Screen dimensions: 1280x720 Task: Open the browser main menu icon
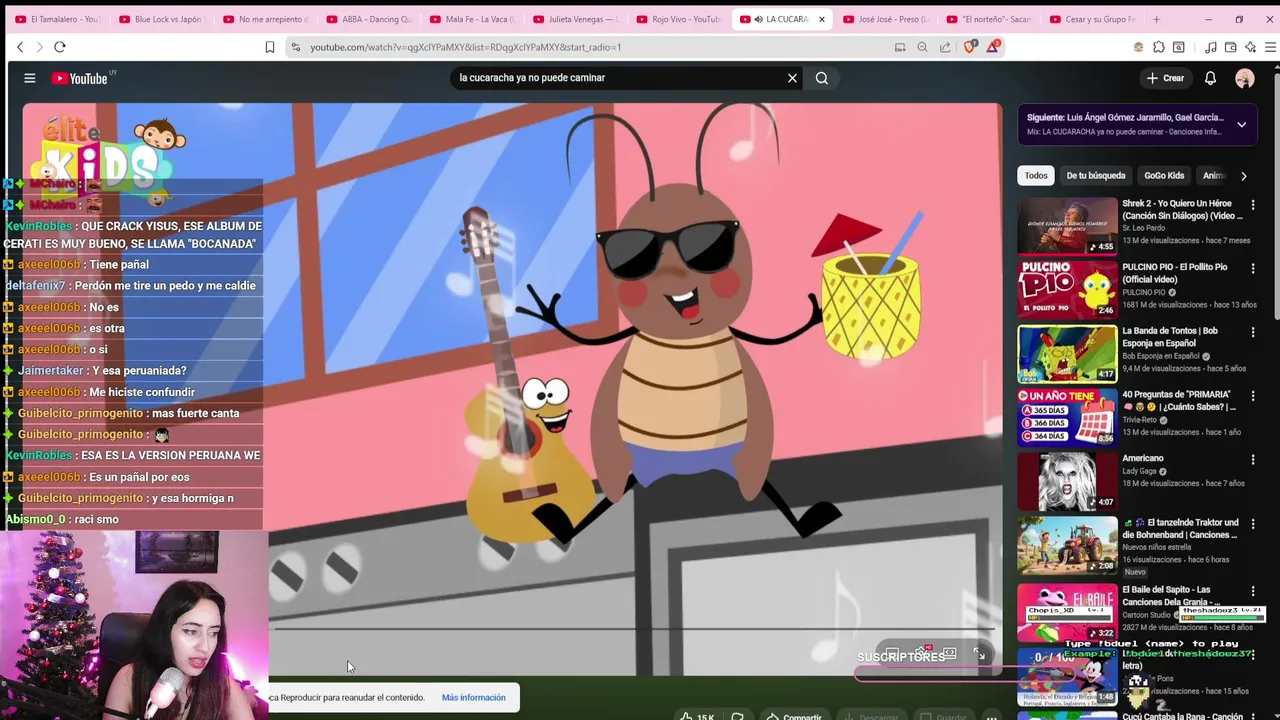tap(1270, 47)
